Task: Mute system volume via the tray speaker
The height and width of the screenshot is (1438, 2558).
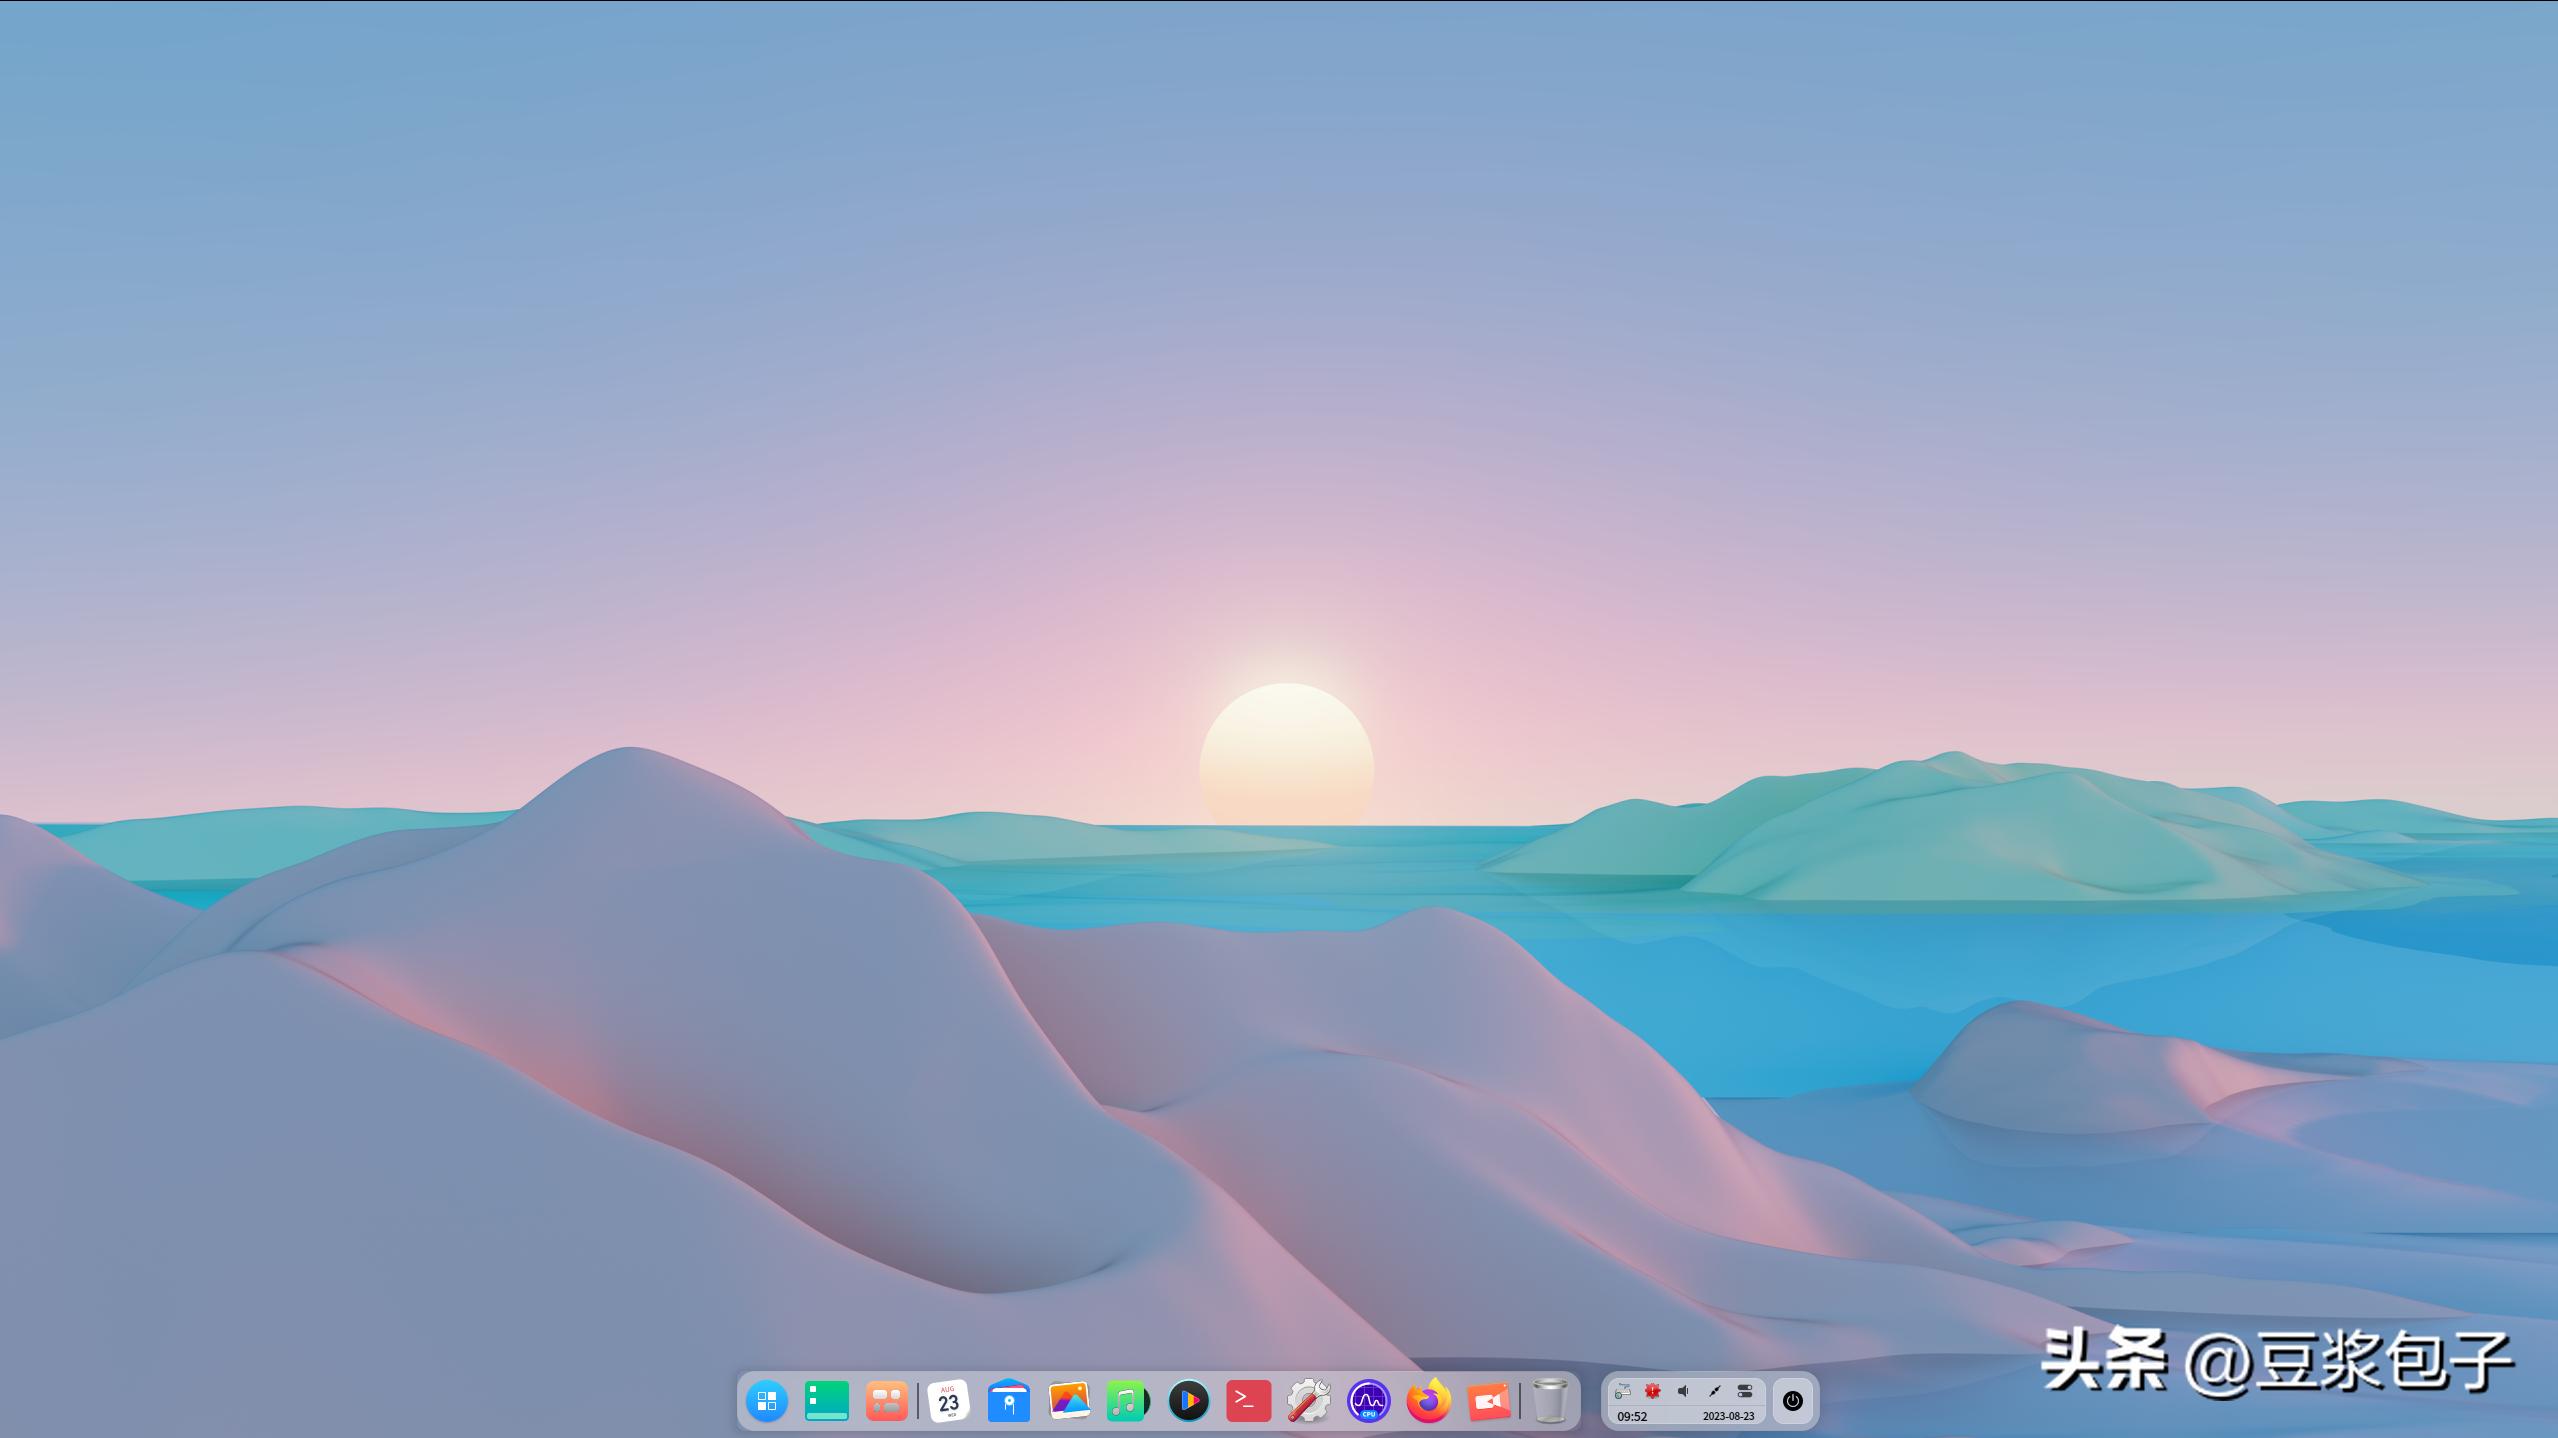Action: pyautogui.click(x=1685, y=1391)
